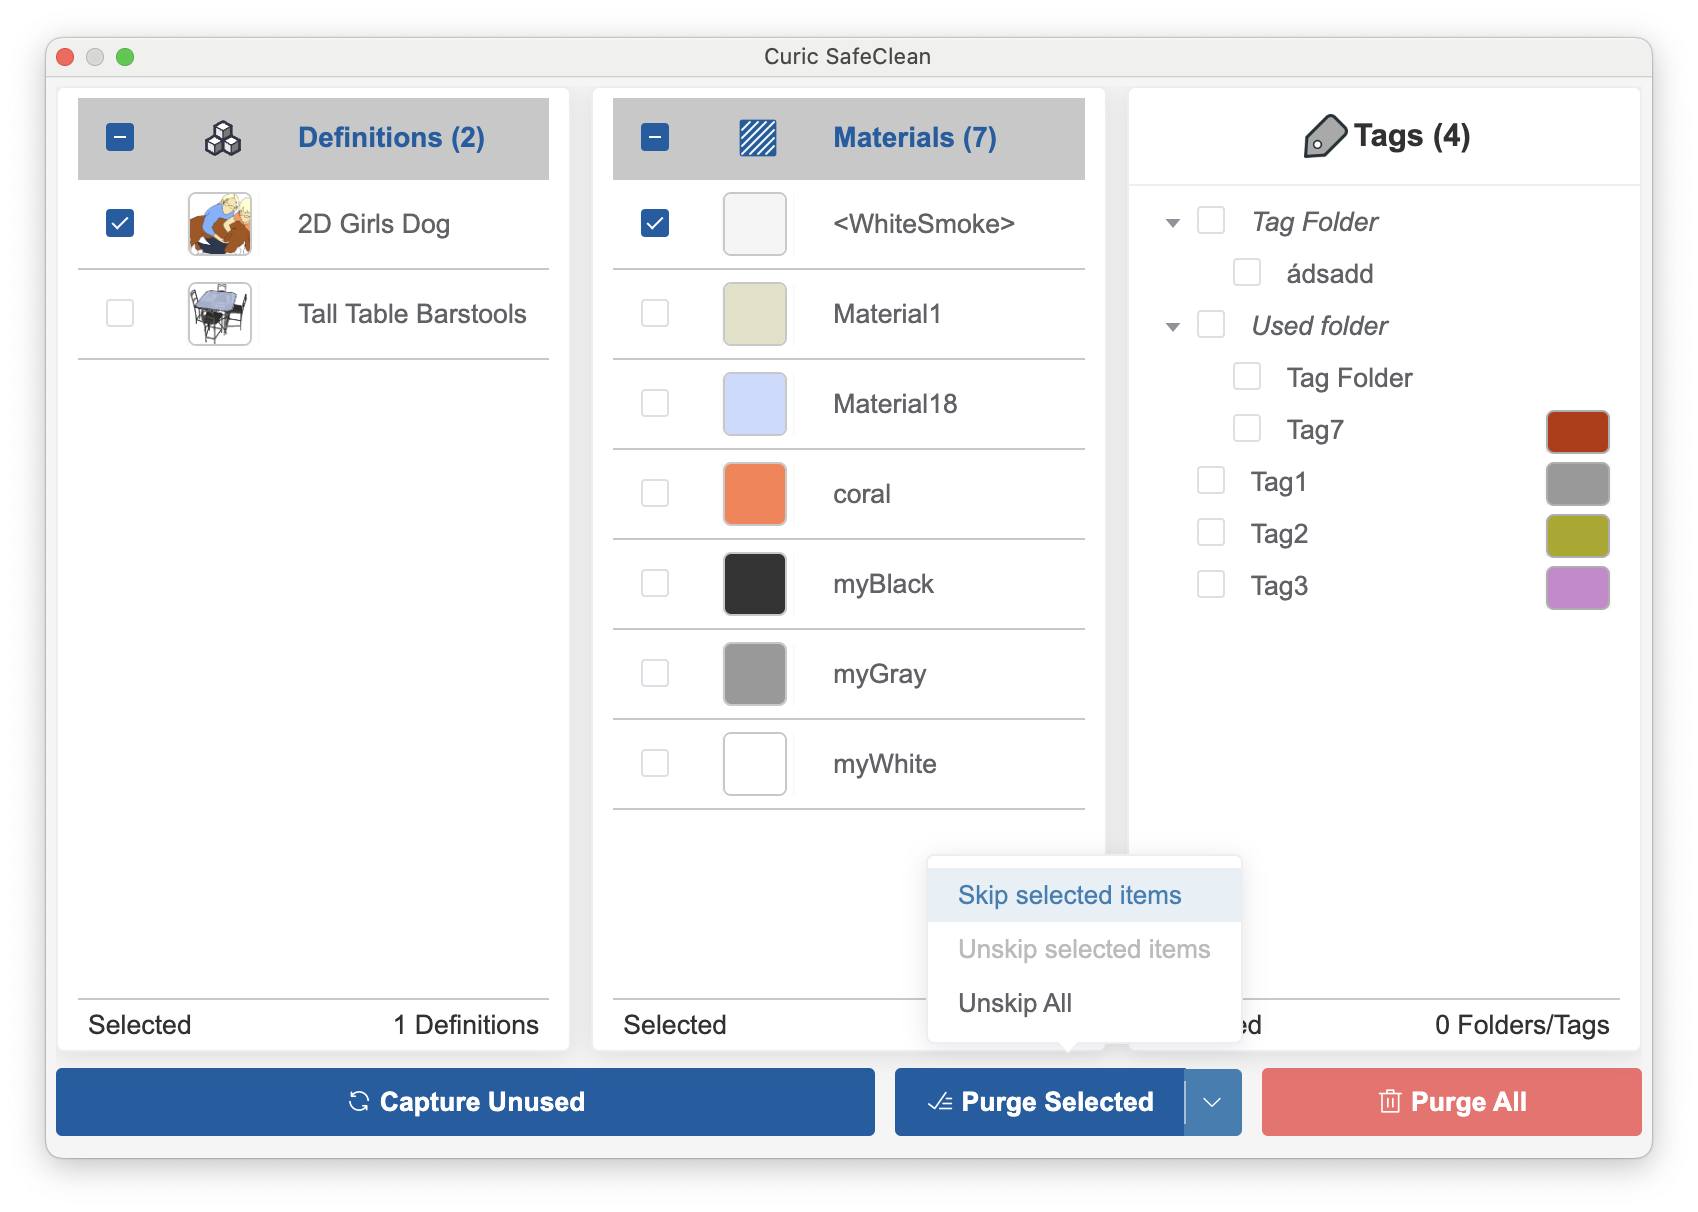Screen dimensions: 1698x1212
Task: Check the italic Tag Folder top-level checkbox
Action: tap(1211, 220)
